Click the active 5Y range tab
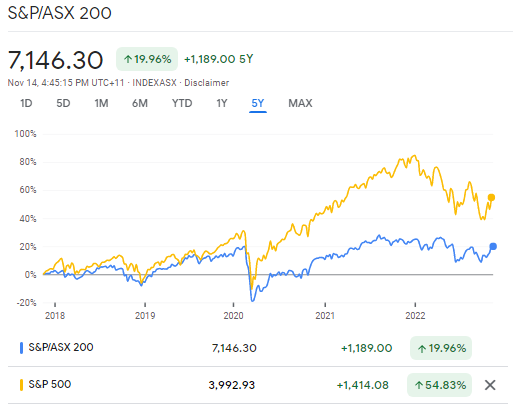The height and width of the screenshot is (414, 513). click(258, 103)
